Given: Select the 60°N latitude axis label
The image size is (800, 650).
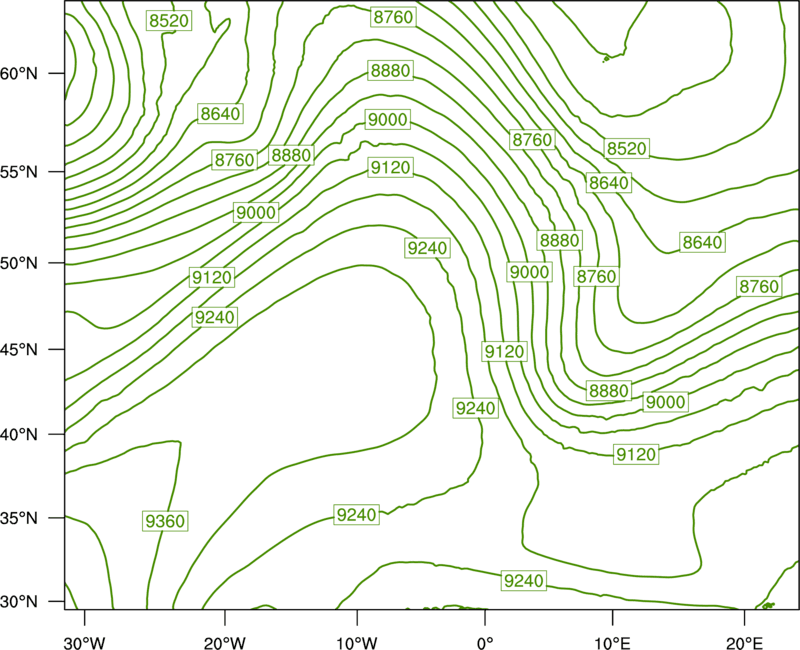Looking at the screenshot, I should (19, 73).
